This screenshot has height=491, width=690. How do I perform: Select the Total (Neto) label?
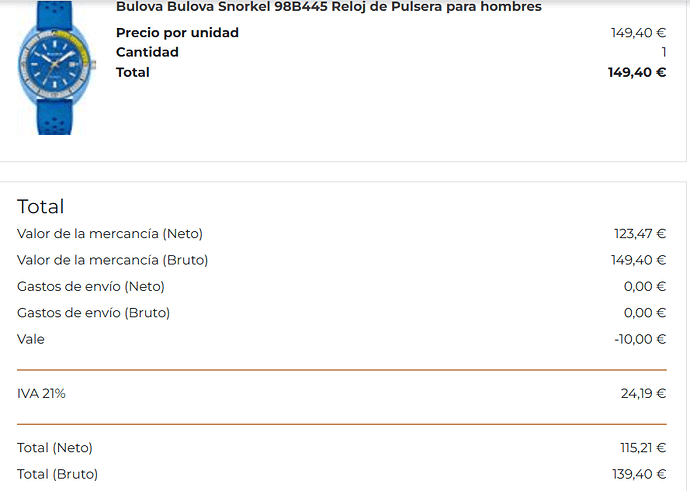(x=55, y=448)
